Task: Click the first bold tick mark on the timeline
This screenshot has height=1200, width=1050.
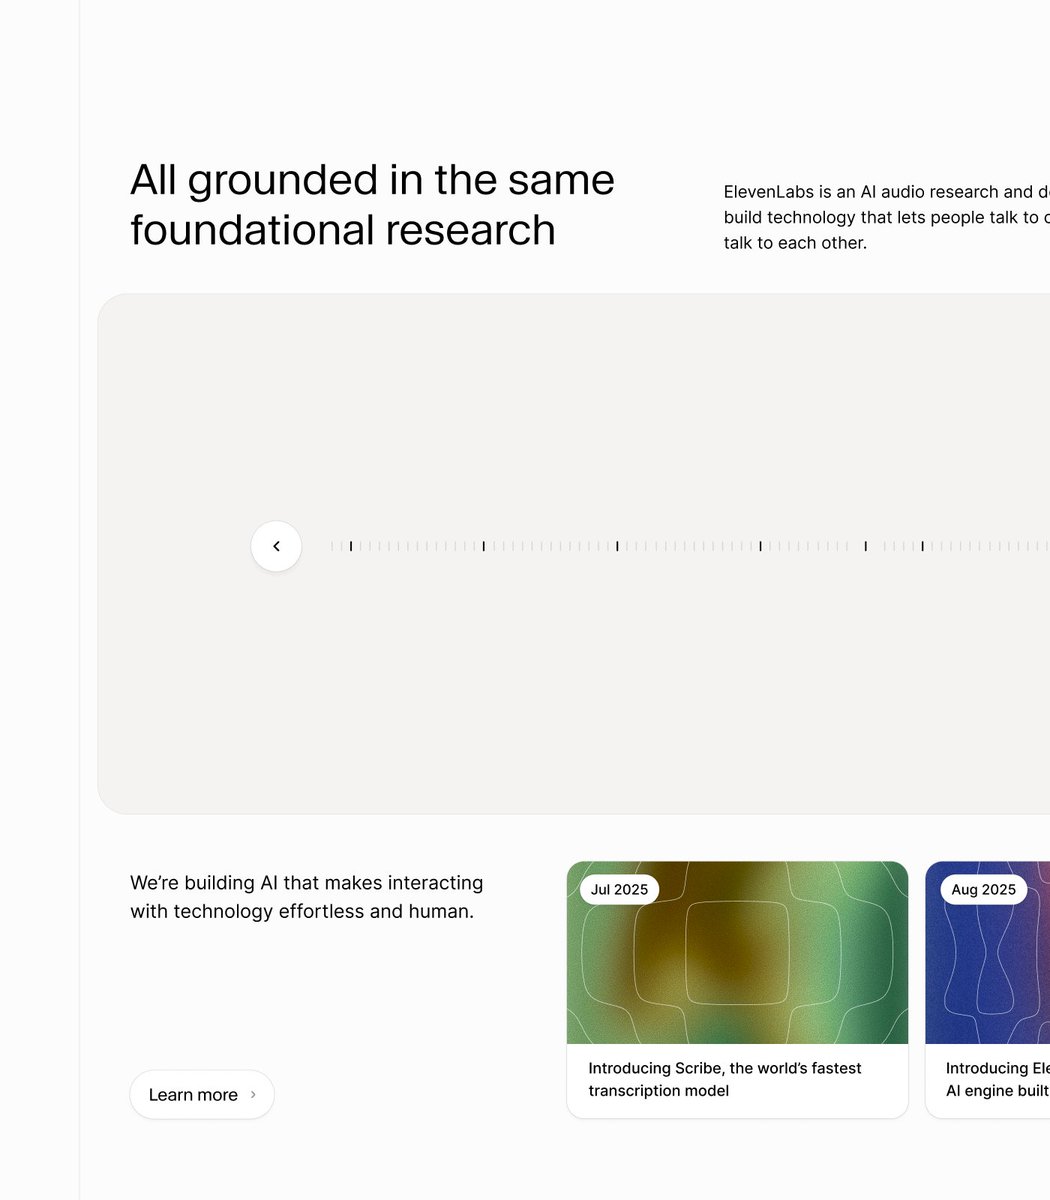Action: point(351,546)
